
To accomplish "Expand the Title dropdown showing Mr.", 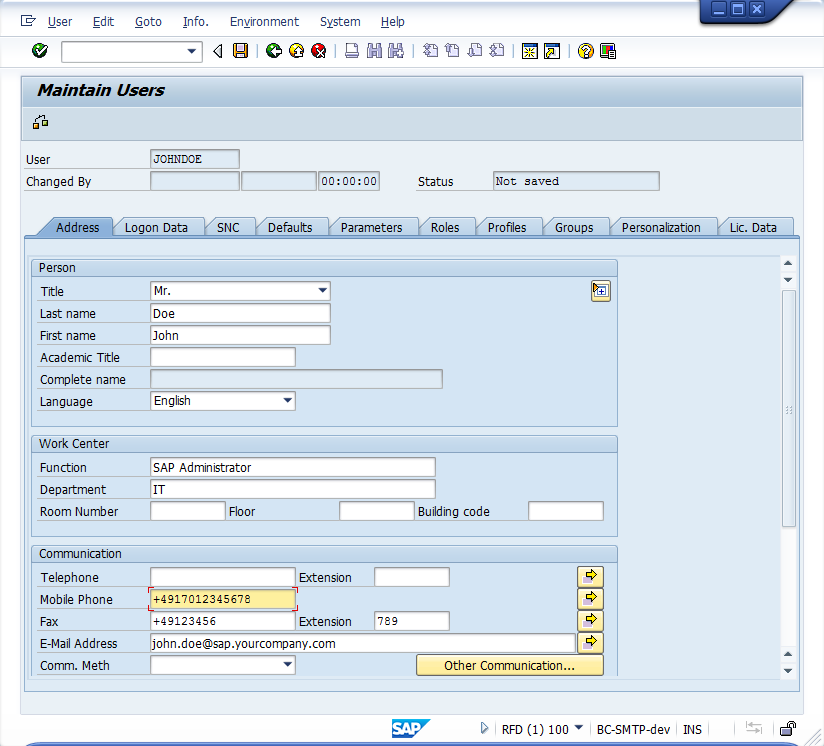I will (x=322, y=291).
